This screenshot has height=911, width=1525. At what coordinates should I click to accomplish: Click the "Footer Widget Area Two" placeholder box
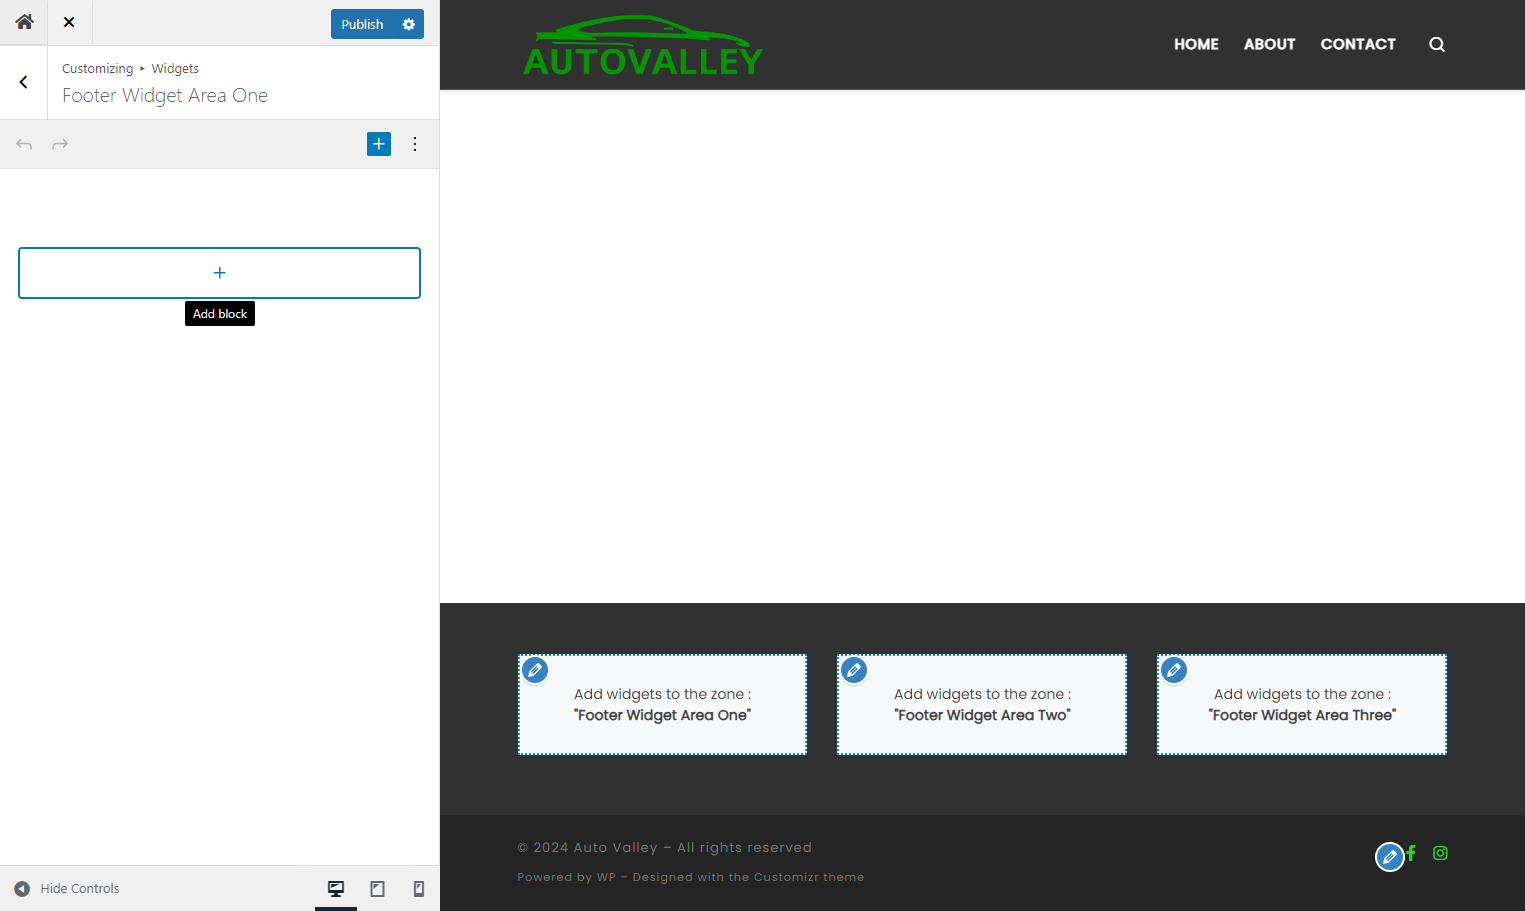(x=982, y=705)
